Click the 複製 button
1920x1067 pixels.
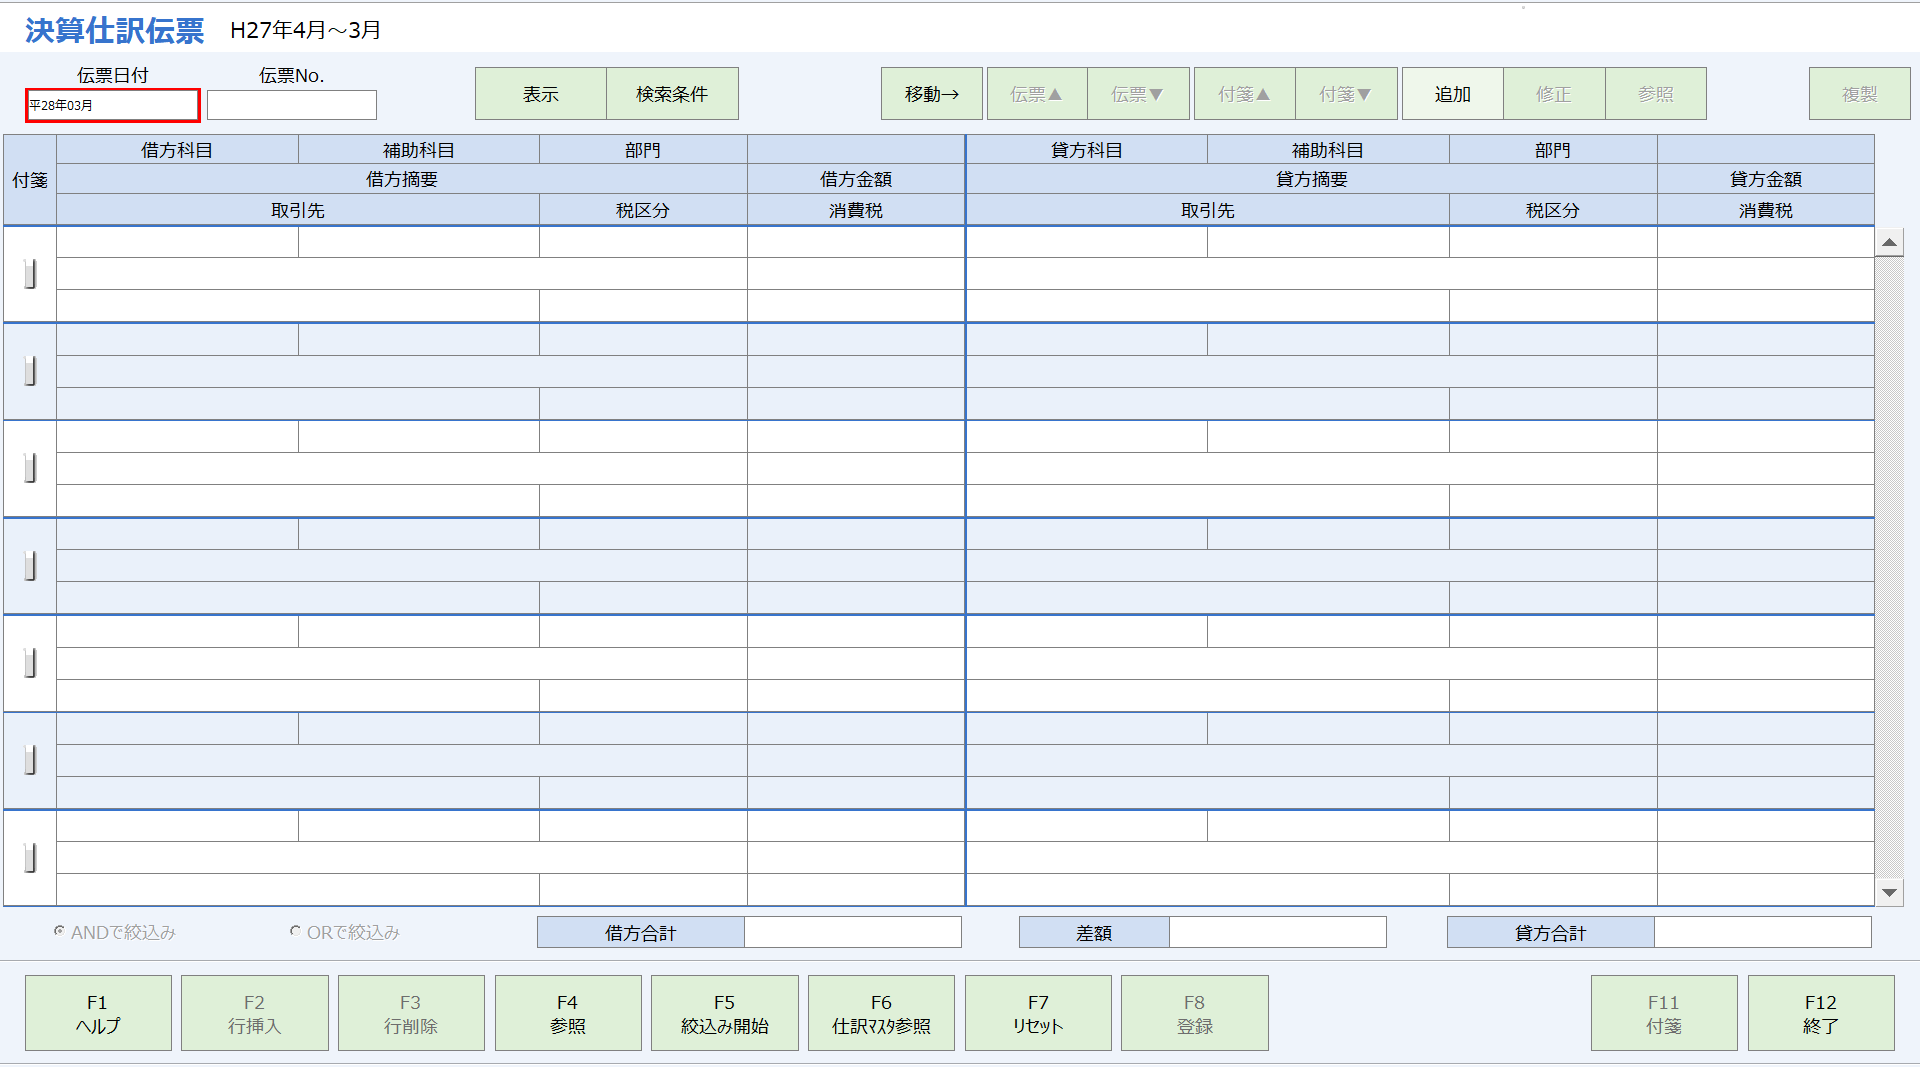1859,93
